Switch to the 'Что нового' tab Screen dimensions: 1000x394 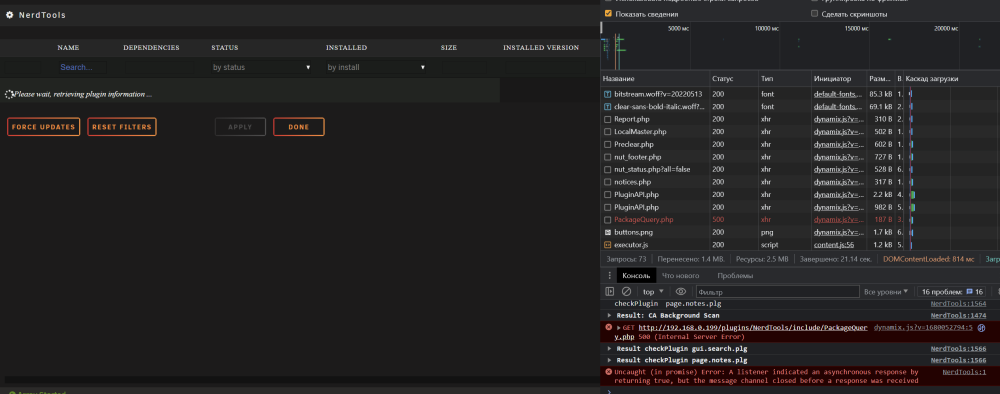[680, 275]
